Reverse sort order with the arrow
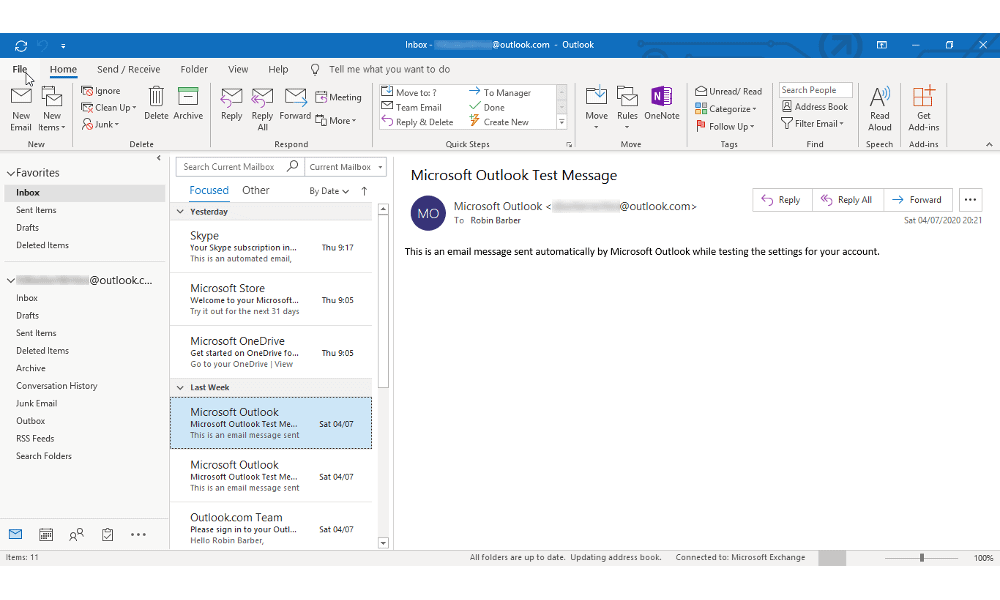This screenshot has width=1000, height=600. pos(364,191)
